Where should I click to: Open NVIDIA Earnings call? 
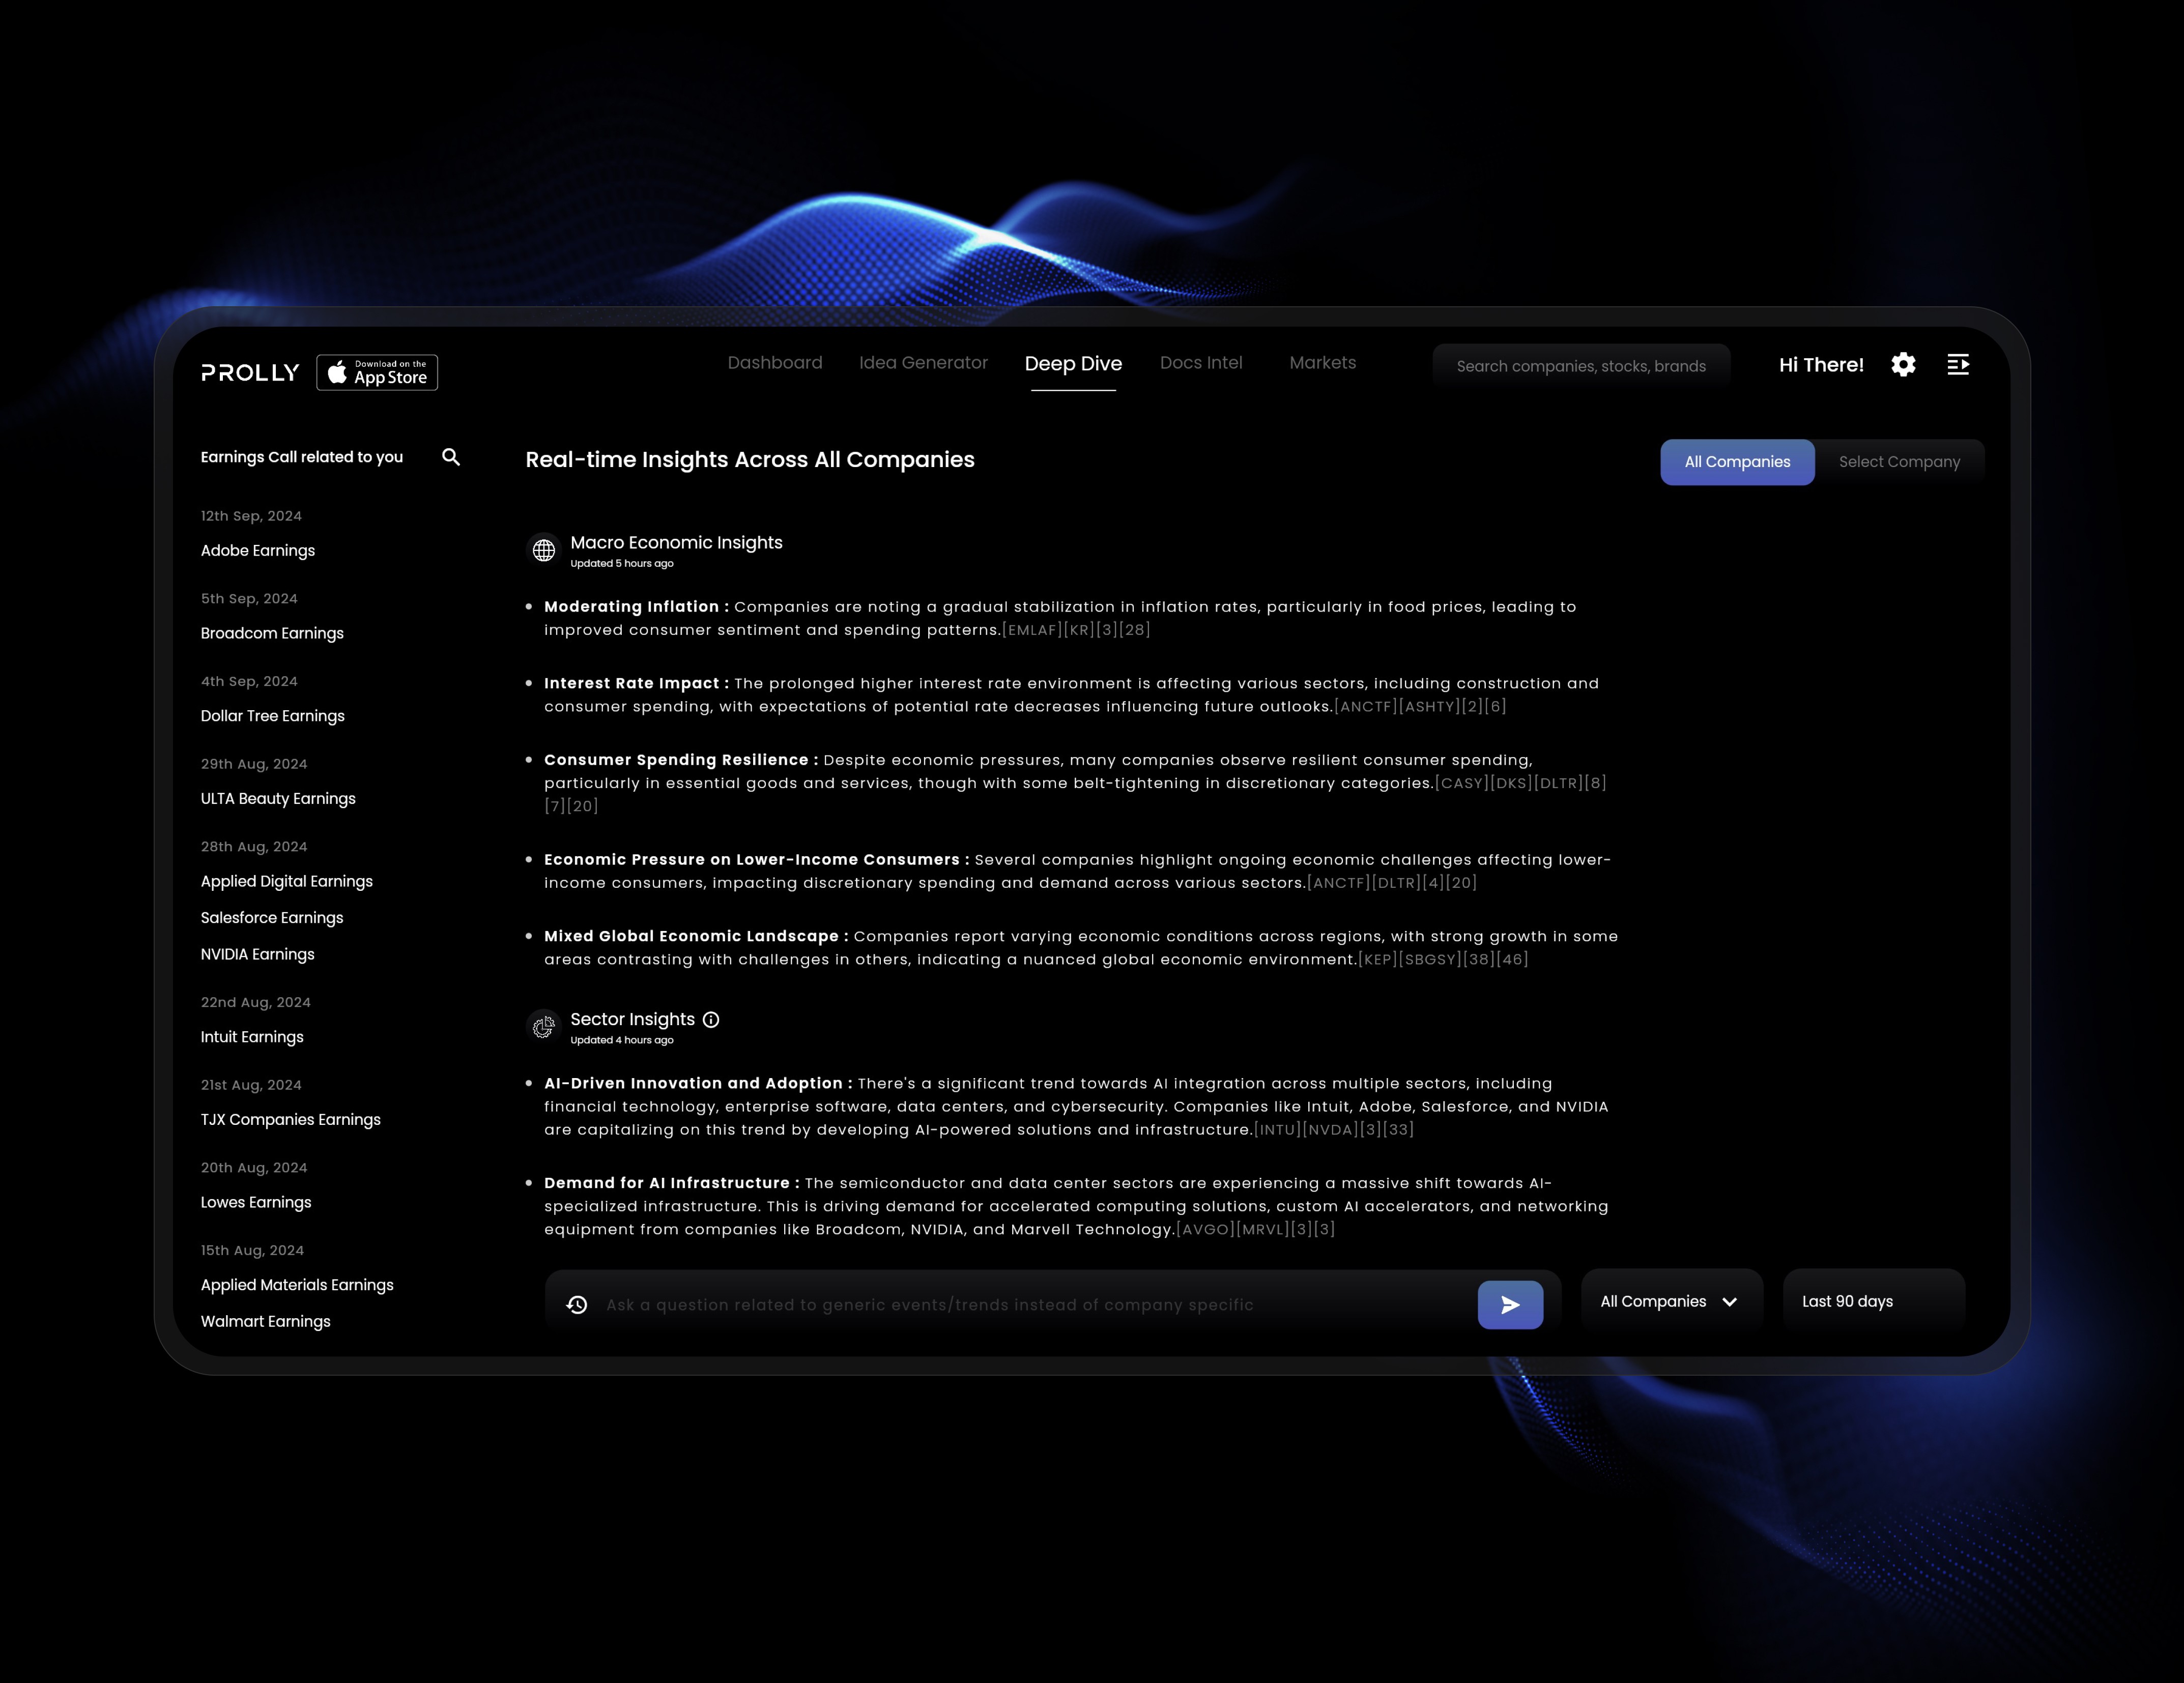tap(258, 954)
